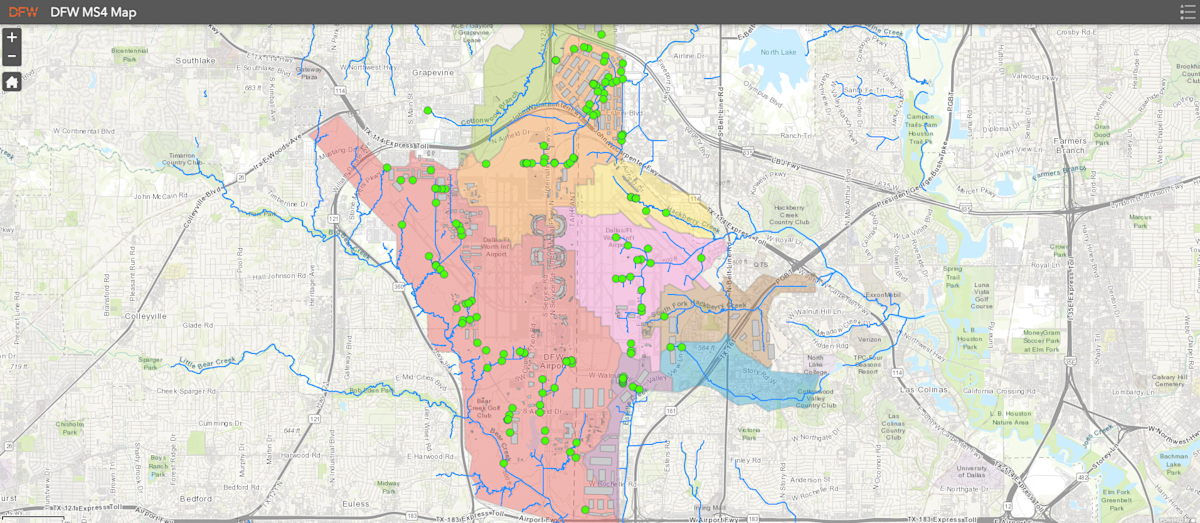The height and width of the screenshot is (523, 1200).
Task: Reset map to default home extent
Action: (x=11, y=82)
